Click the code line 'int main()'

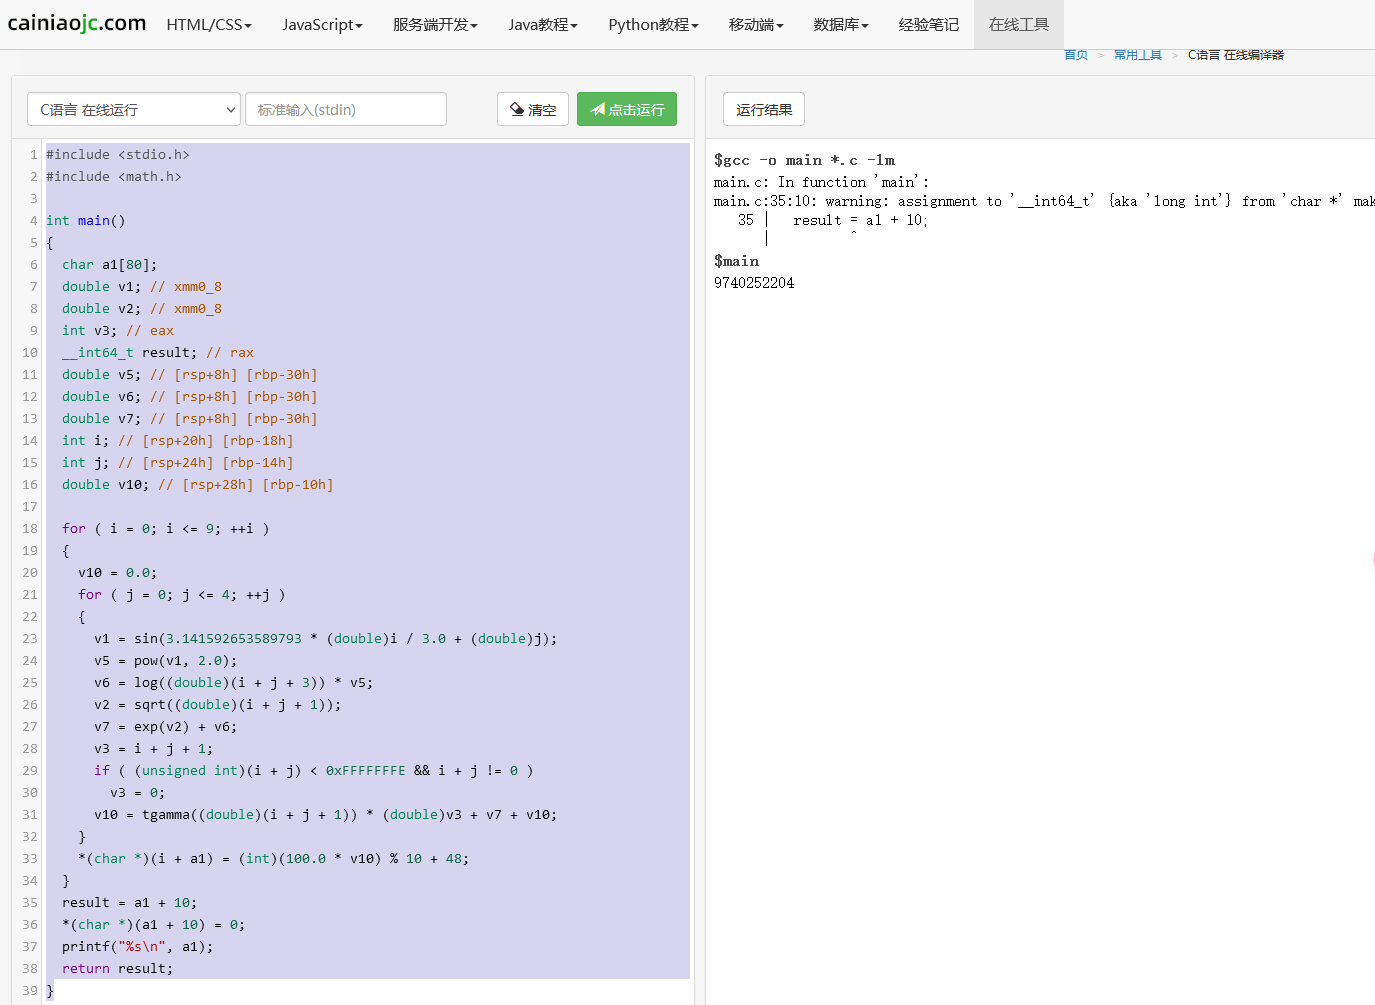[x=86, y=220]
